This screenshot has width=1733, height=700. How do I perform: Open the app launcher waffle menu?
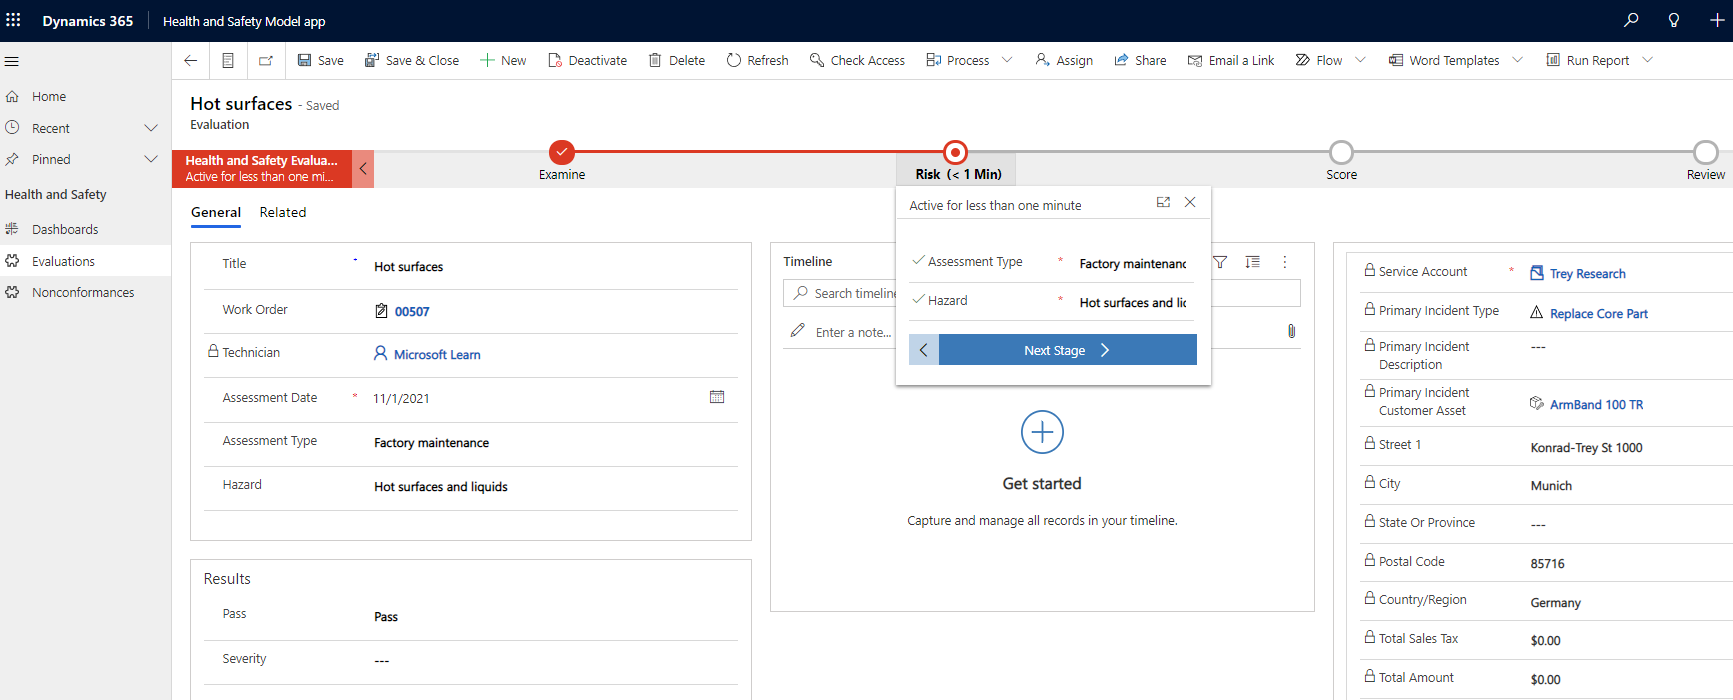13,20
